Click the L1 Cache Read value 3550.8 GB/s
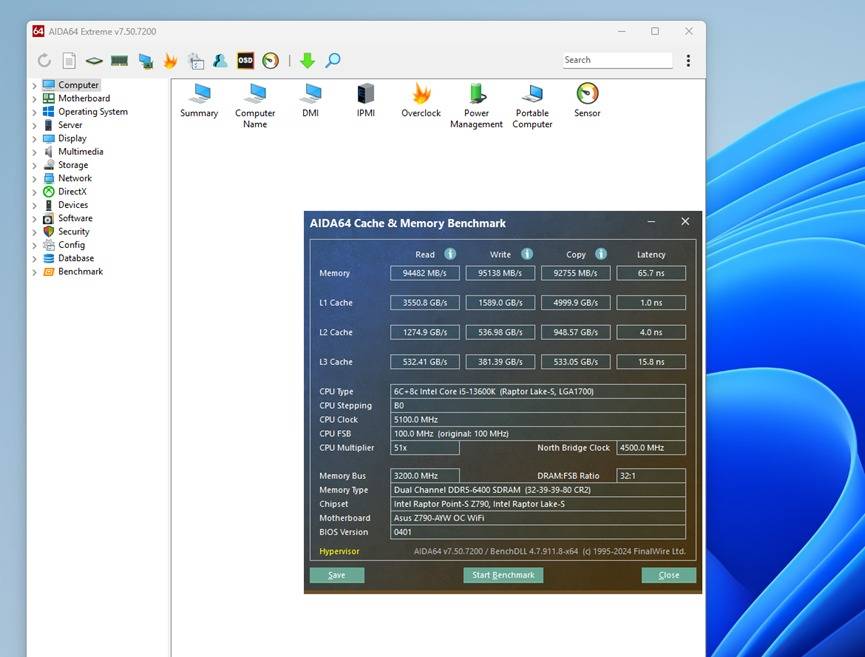Screen dimensions: 865x657 (x=424, y=302)
